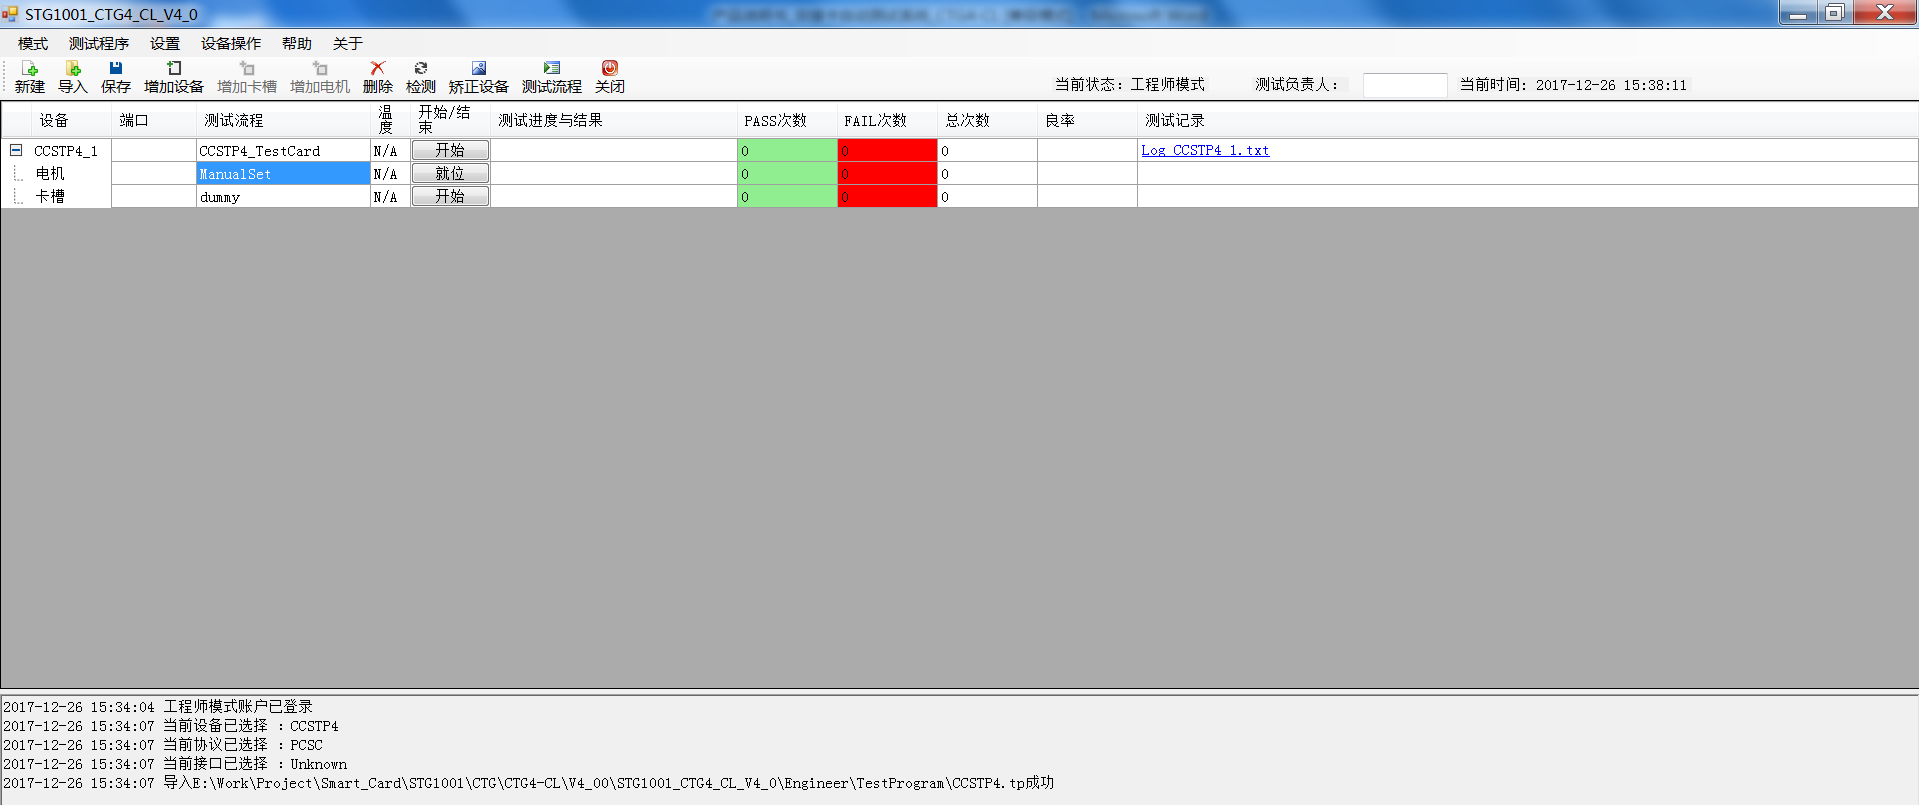Click the 开始/结束 column header
This screenshot has width=1919, height=805.
tap(450, 120)
